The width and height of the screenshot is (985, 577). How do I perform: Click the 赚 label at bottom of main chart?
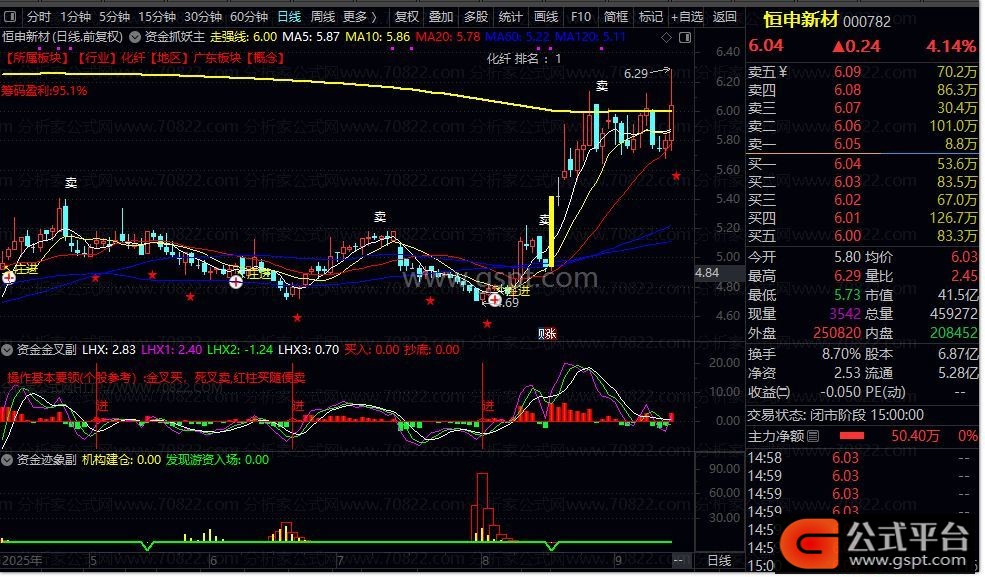pos(546,334)
